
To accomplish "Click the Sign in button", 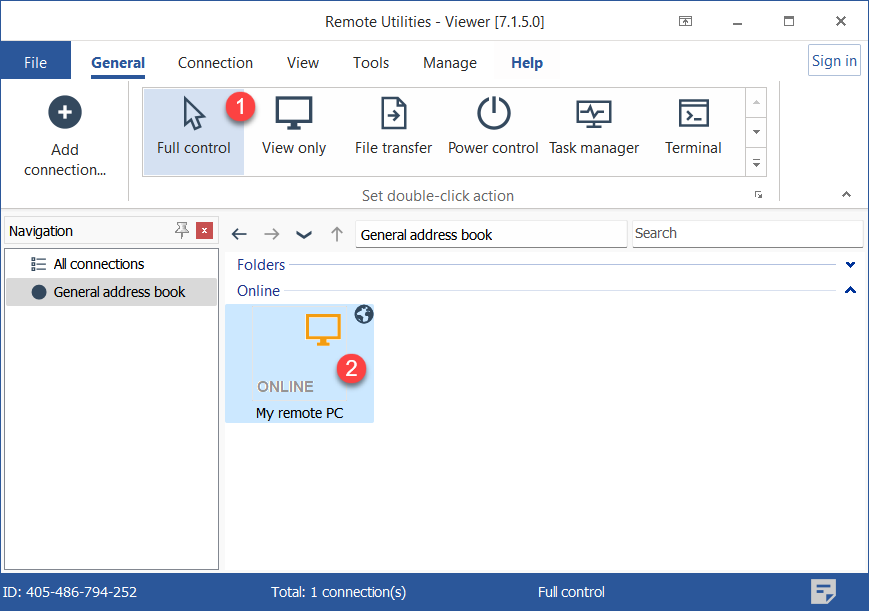I will point(833,61).
